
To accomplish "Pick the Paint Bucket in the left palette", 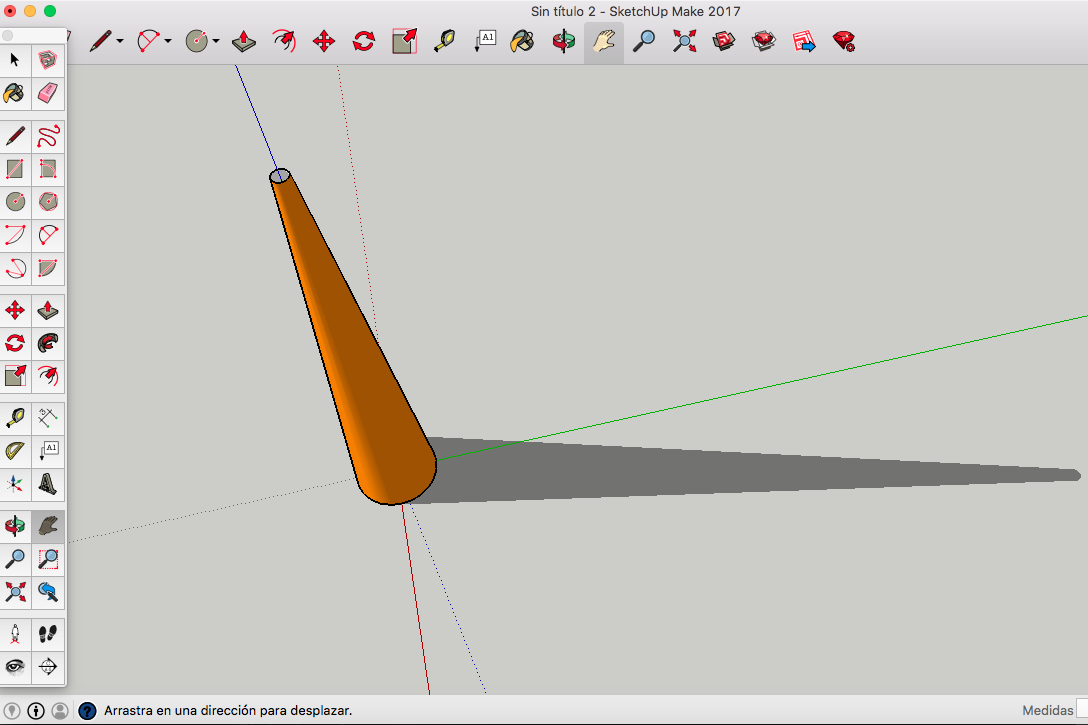I will pos(15,93).
